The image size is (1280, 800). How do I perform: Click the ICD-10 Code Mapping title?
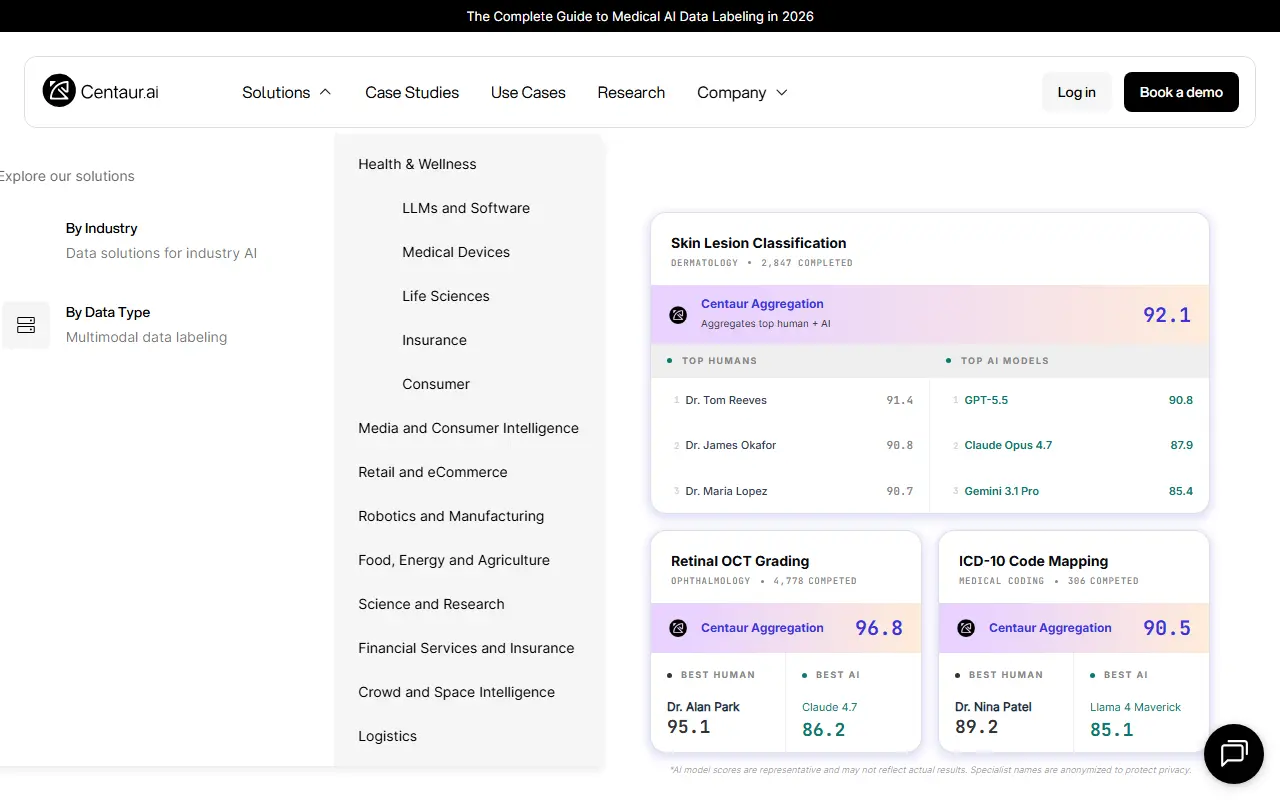click(1033, 561)
